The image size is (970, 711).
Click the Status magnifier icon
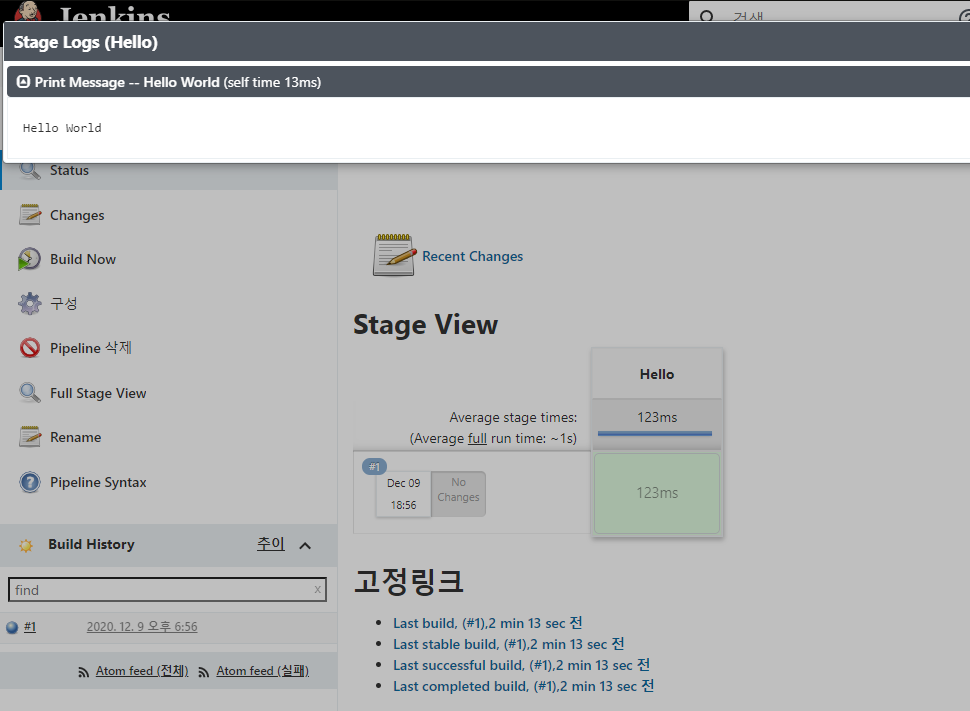(30, 170)
